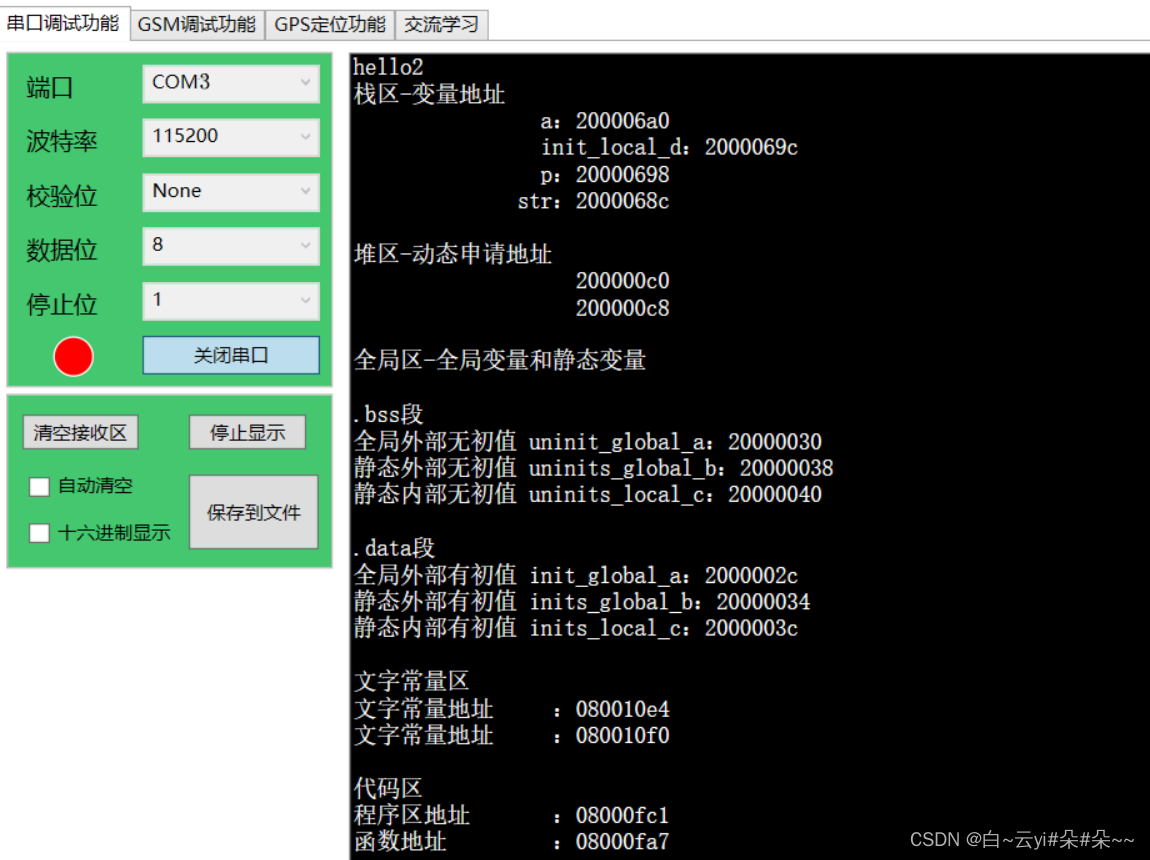Click the .bss段 line
The height and width of the screenshot is (860, 1150).
point(388,414)
